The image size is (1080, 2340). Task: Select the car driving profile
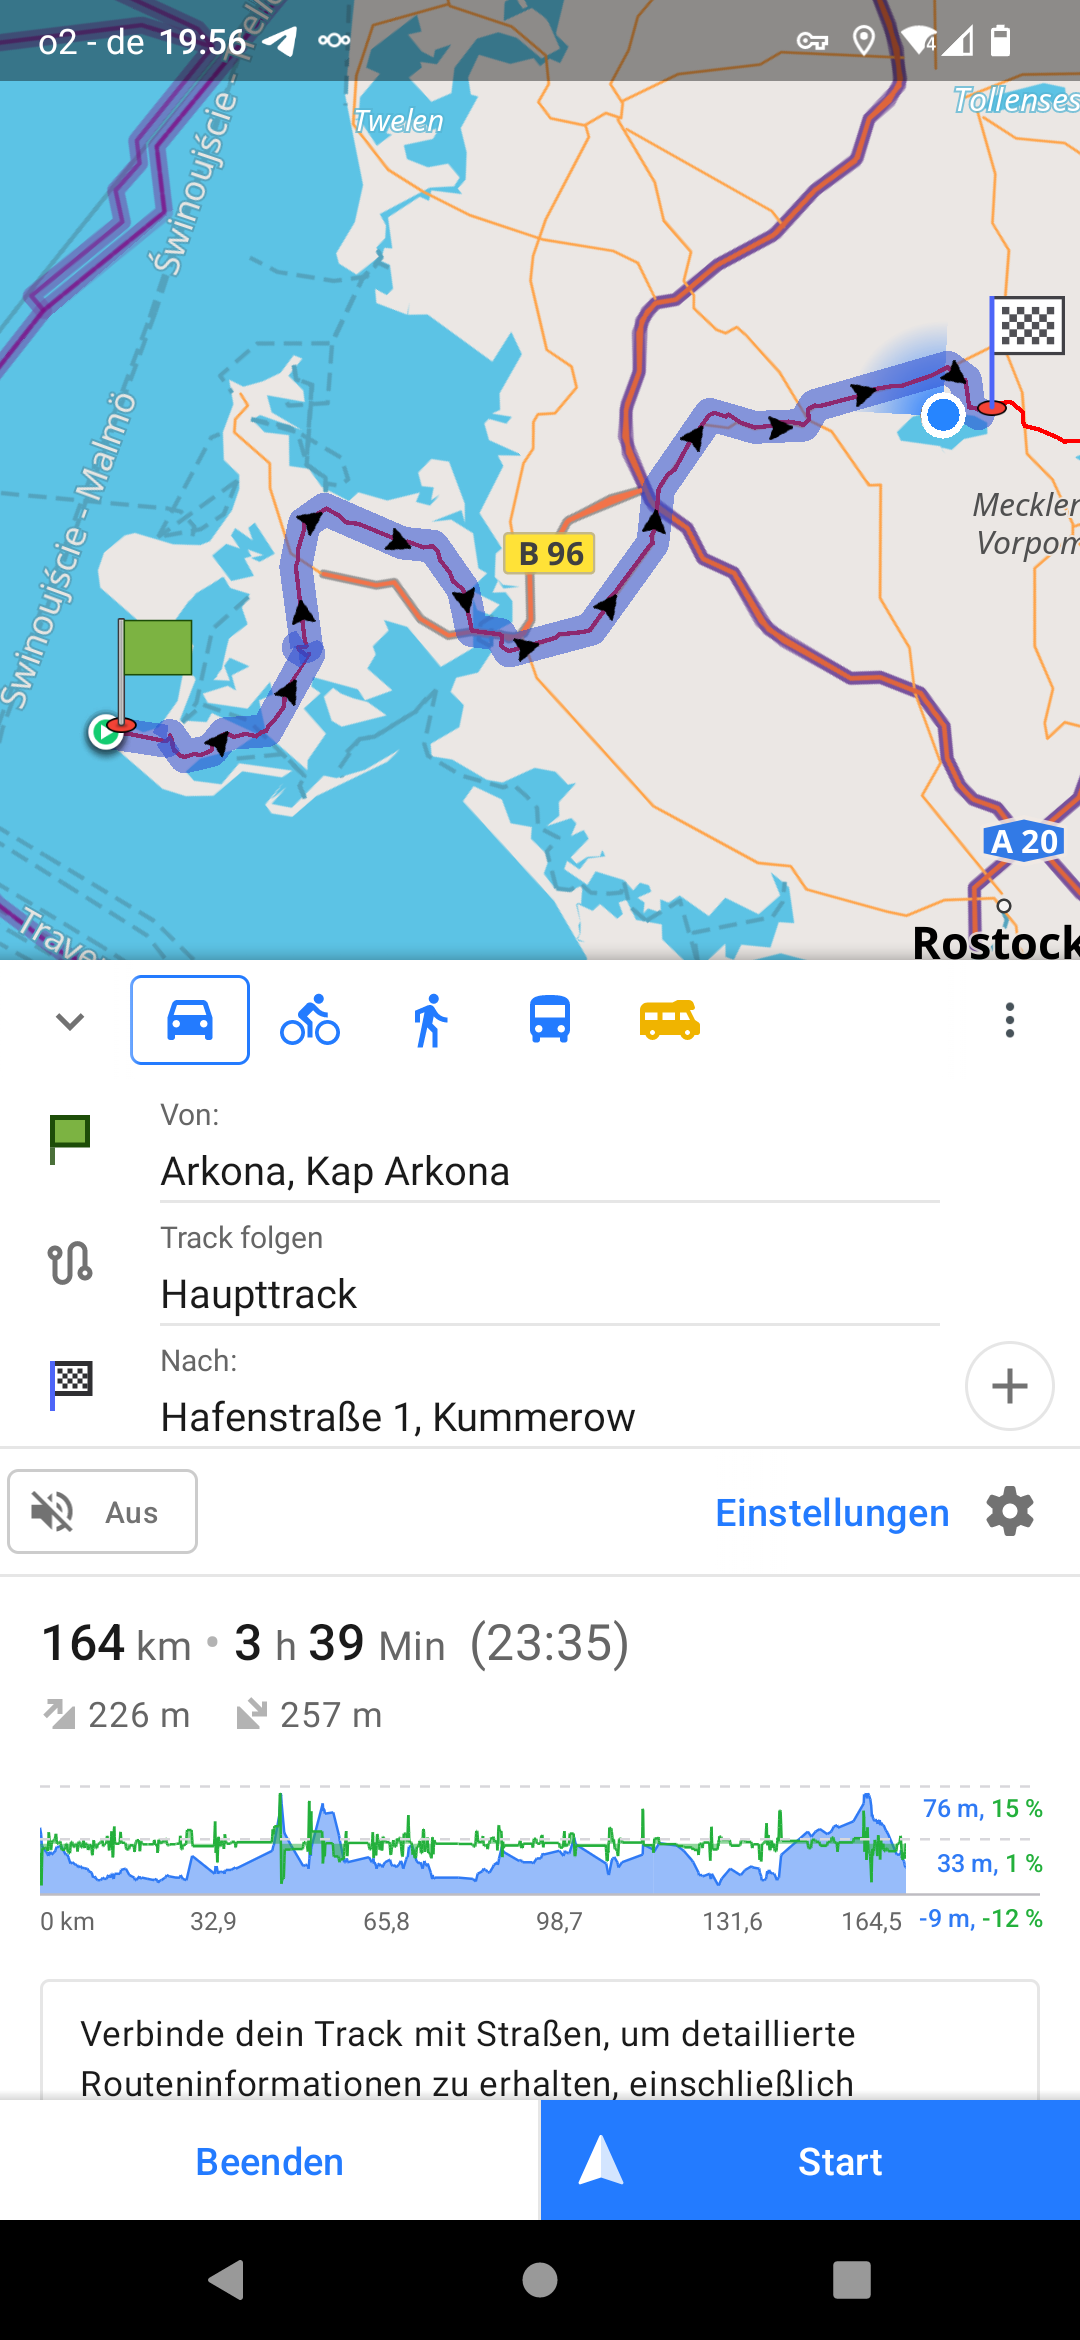pos(190,1020)
